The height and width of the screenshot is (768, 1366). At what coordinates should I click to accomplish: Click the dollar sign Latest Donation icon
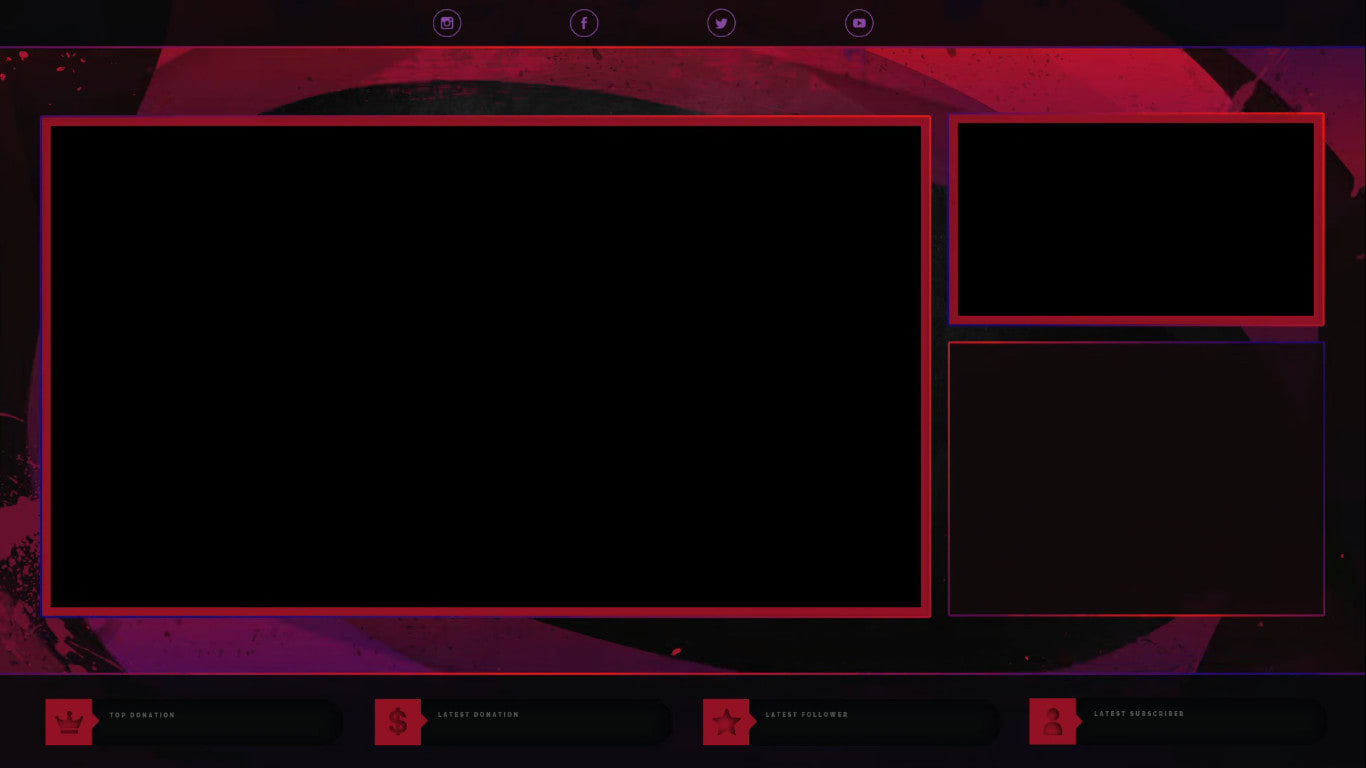coord(398,722)
